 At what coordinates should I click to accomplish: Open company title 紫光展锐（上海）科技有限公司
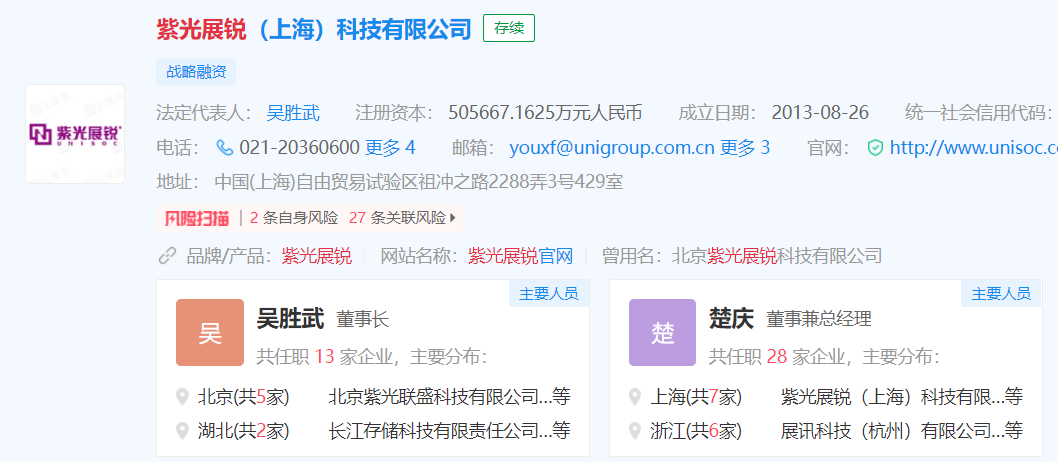[314, 29]
